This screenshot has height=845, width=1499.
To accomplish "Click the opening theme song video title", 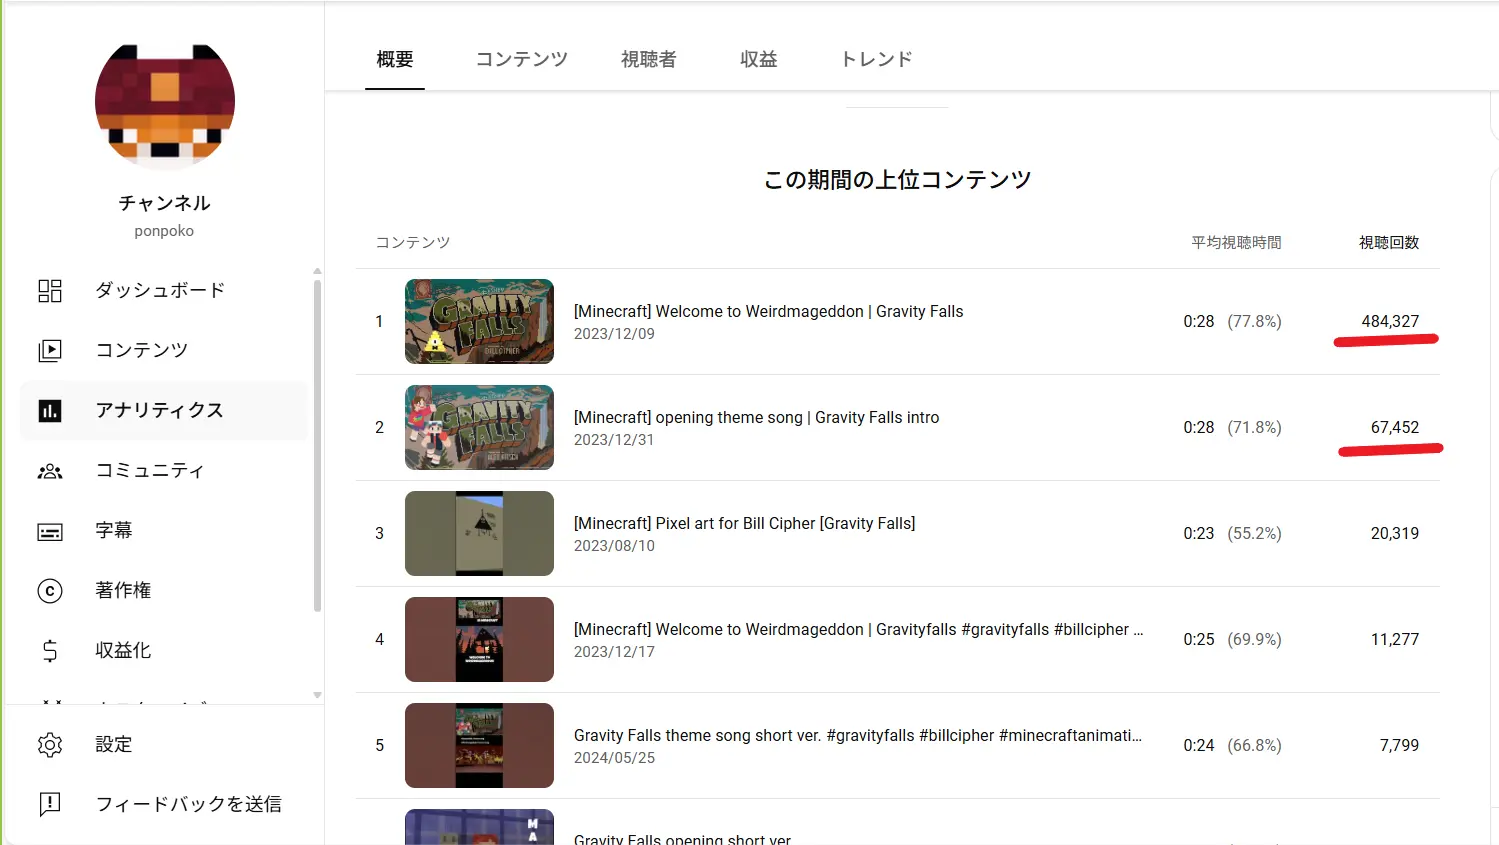I will (x=756, y=418).
